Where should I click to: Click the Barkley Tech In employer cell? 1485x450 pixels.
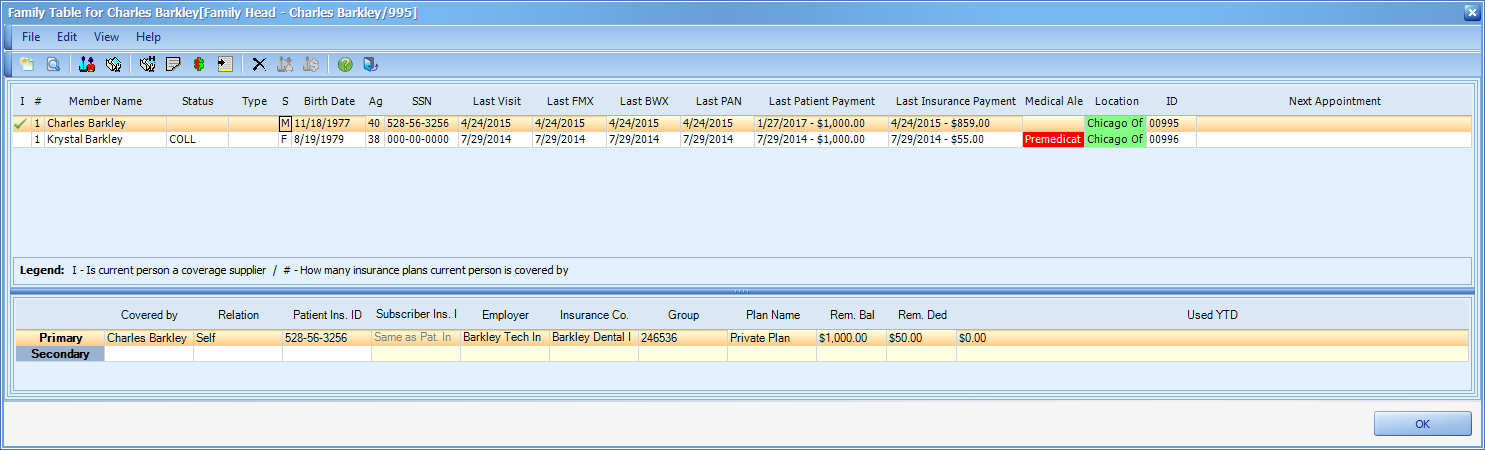tap(504, 338)
